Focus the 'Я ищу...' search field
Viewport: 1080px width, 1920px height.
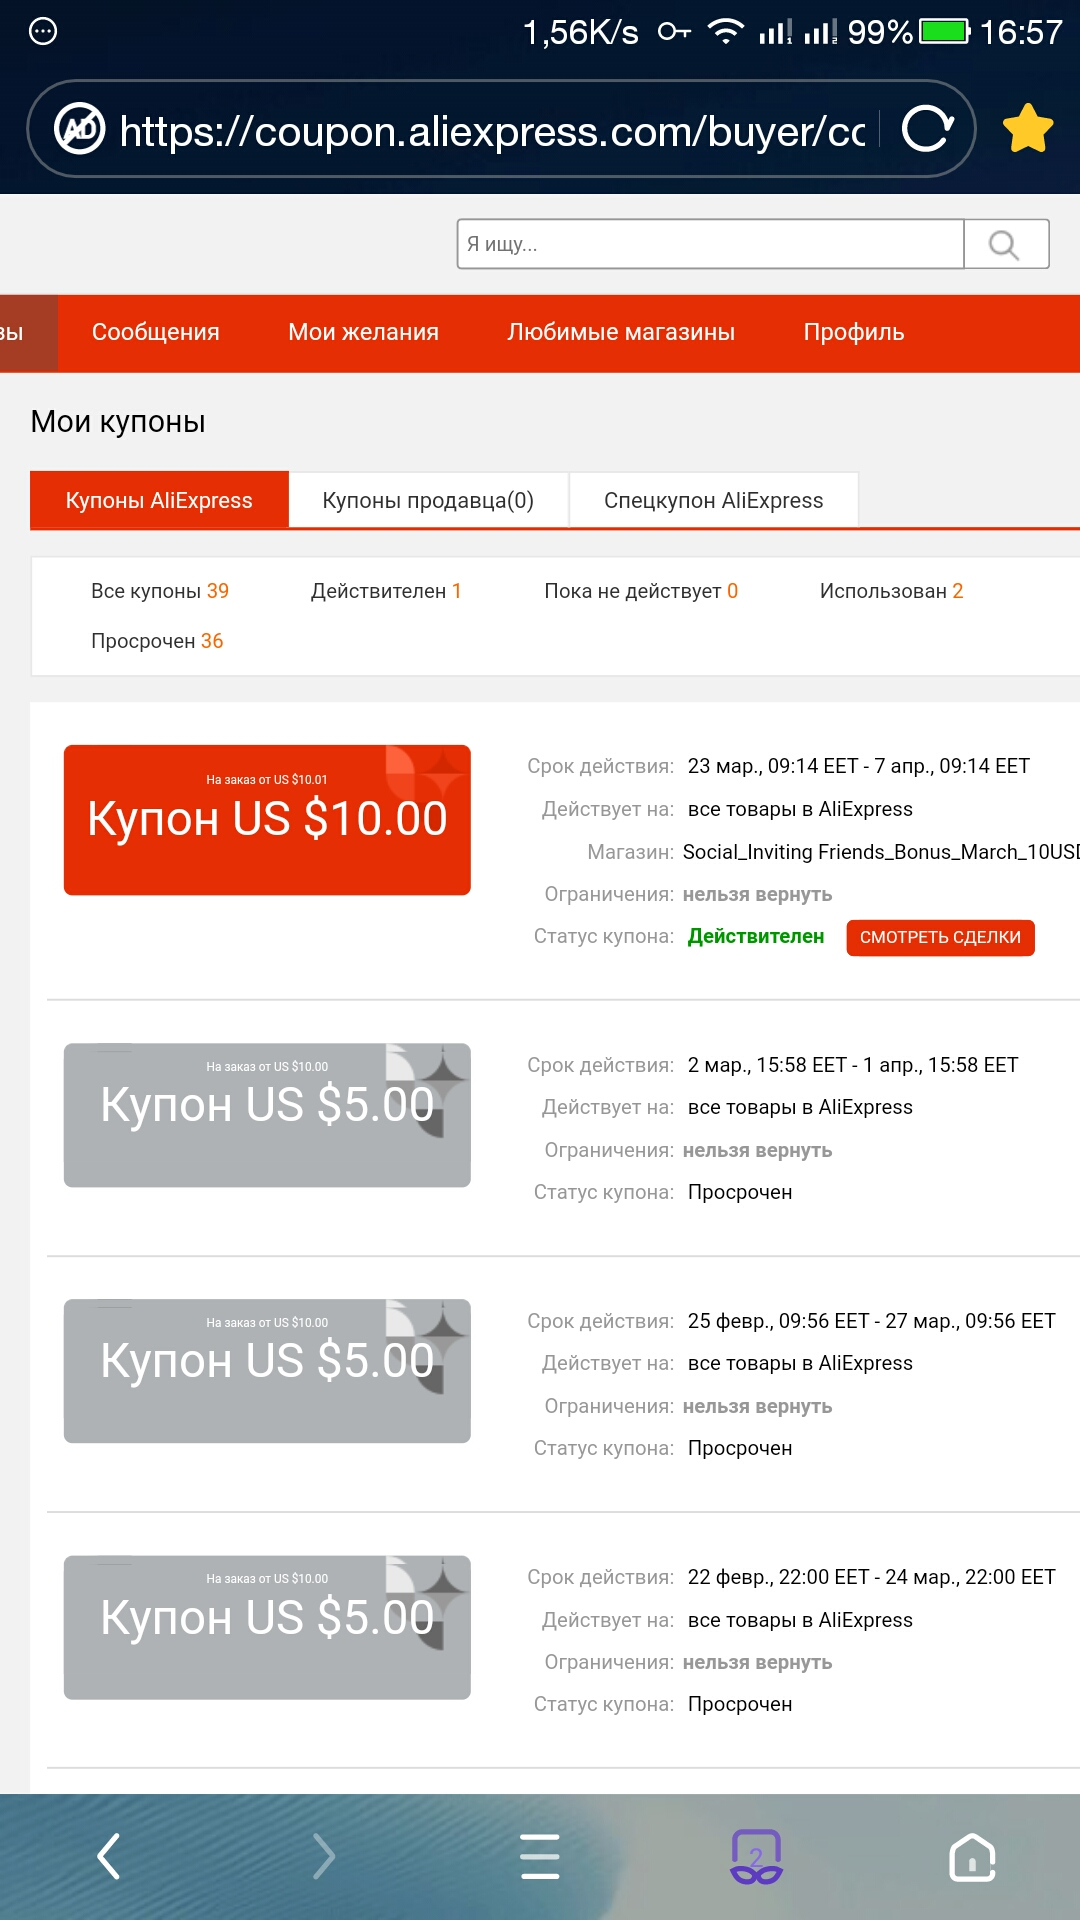[711, 244]
